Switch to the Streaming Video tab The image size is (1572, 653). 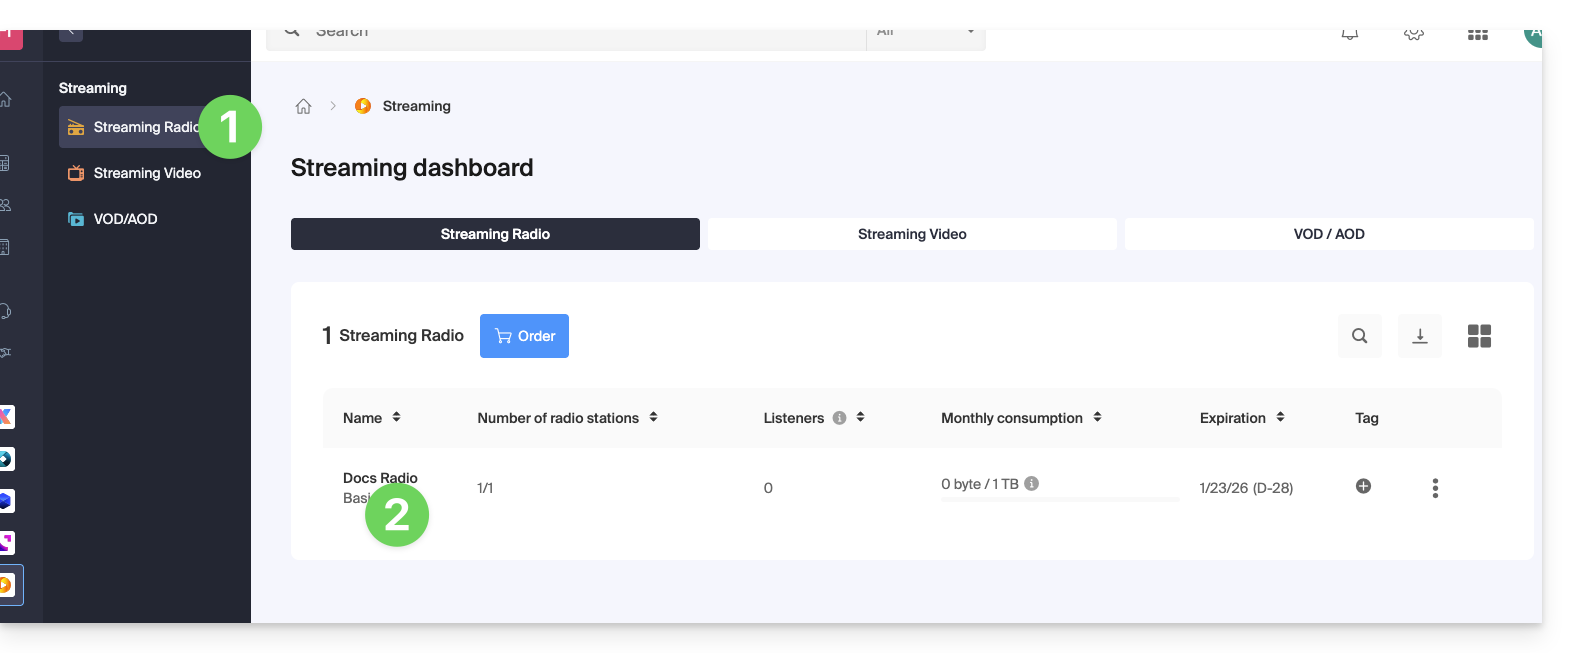[x=912, y=234]
